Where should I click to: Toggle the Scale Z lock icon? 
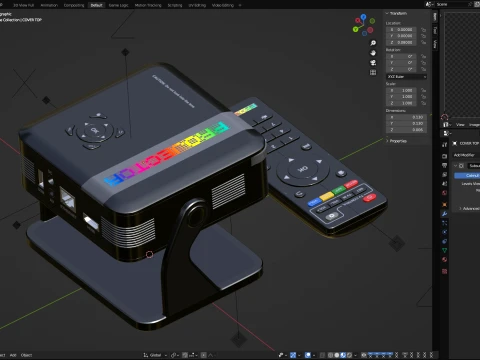(423, 103)
